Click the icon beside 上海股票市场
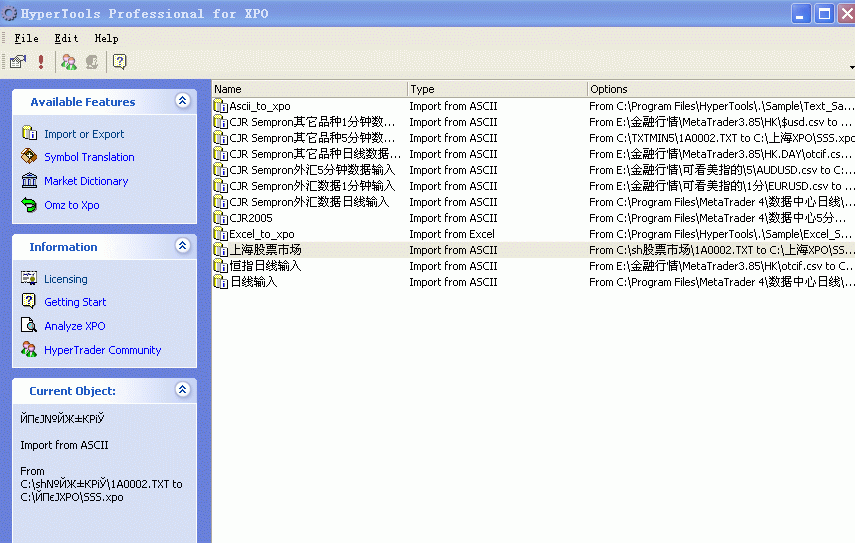 click(x=220, y=250)
